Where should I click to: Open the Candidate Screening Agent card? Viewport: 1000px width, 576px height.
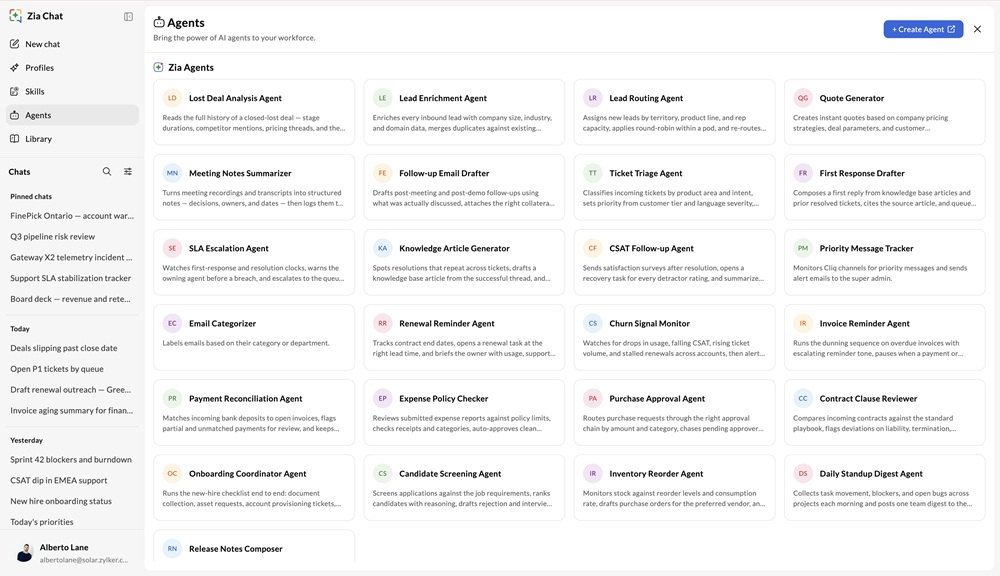(464, 487)
